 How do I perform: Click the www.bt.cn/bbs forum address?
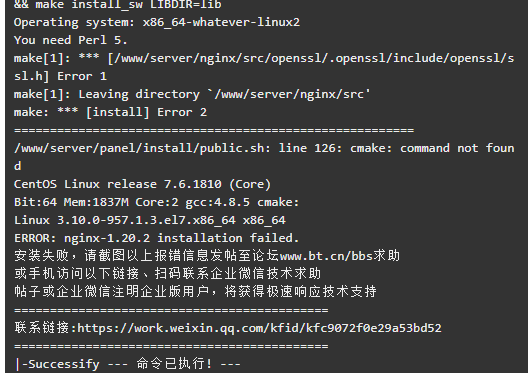(326, 256)
